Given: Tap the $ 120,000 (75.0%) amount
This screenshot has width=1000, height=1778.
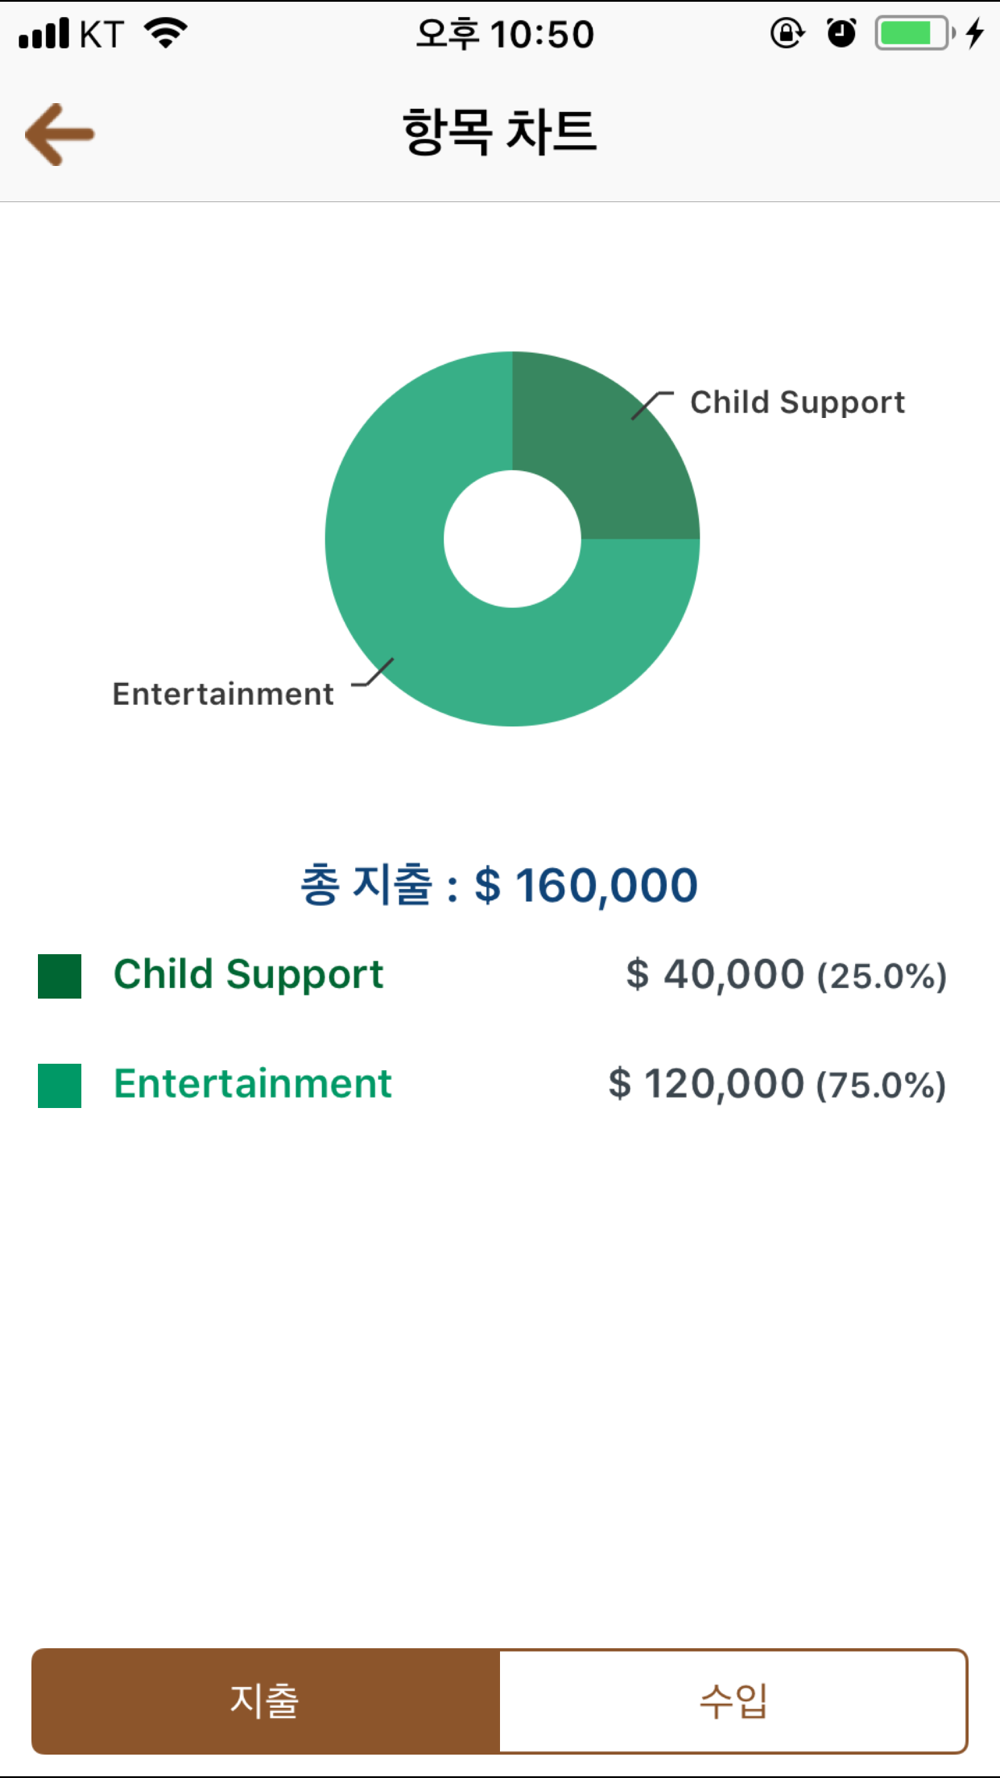Looking at the screenshot, I should [777, 1084].
